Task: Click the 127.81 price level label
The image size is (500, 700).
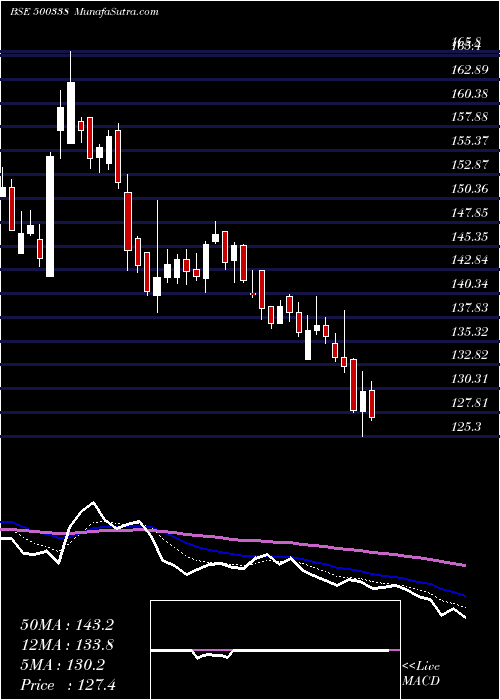Action: click(469, 403)
